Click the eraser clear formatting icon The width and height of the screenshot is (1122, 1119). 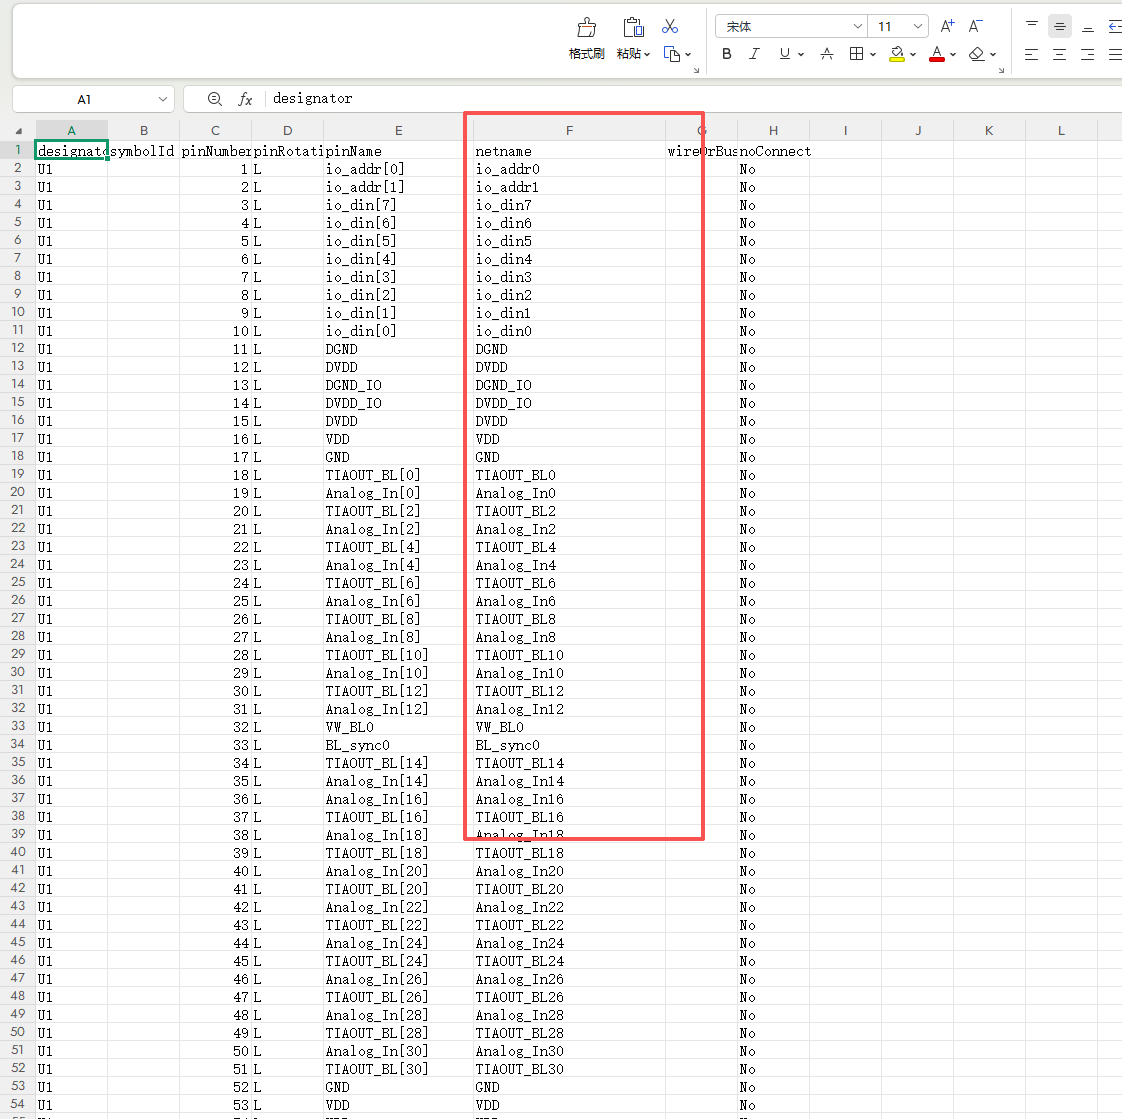pos(977,54)
